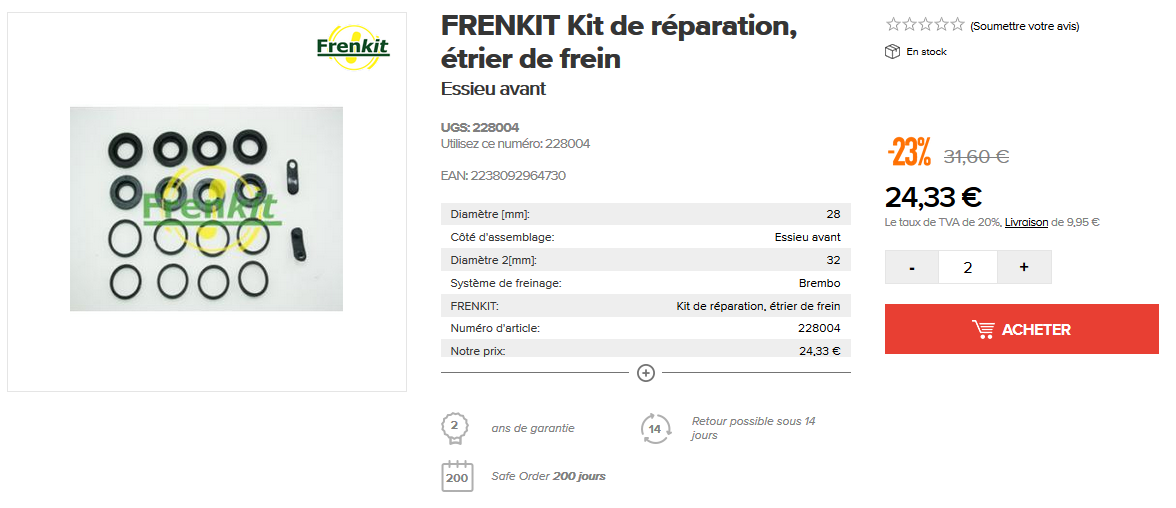Click the 'En stock' box icon
The height and width of the screenshot is (508, 1176).
coord(893,52)
